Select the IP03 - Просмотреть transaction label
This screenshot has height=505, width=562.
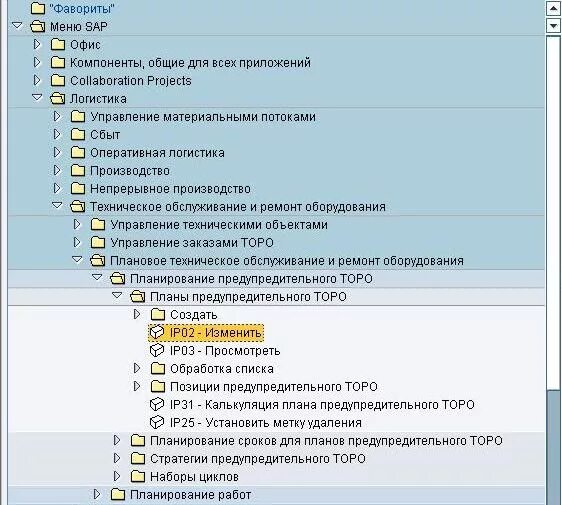[225, 351]
